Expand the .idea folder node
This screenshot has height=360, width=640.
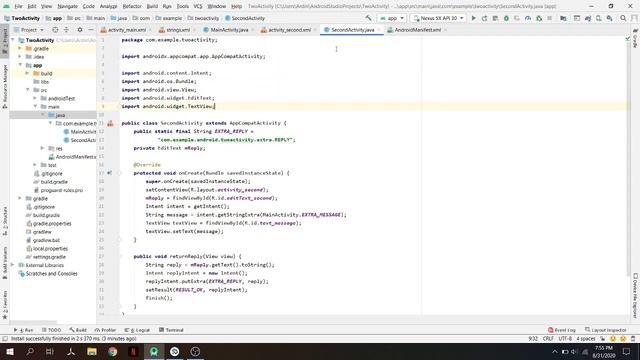tap(20, 57)
